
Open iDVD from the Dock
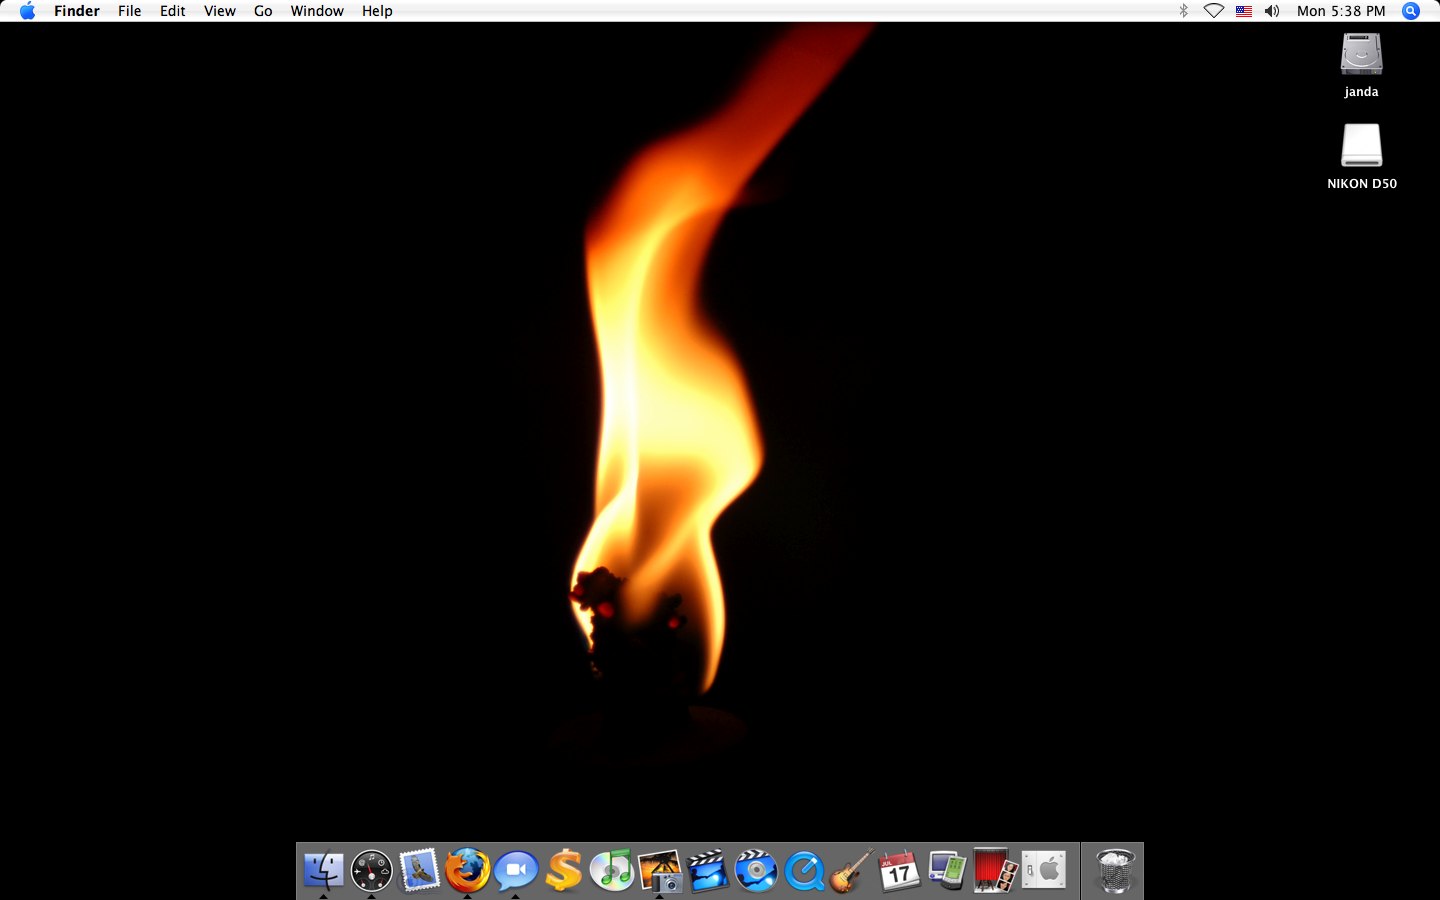pyautogui.click(x=756, y=870)
